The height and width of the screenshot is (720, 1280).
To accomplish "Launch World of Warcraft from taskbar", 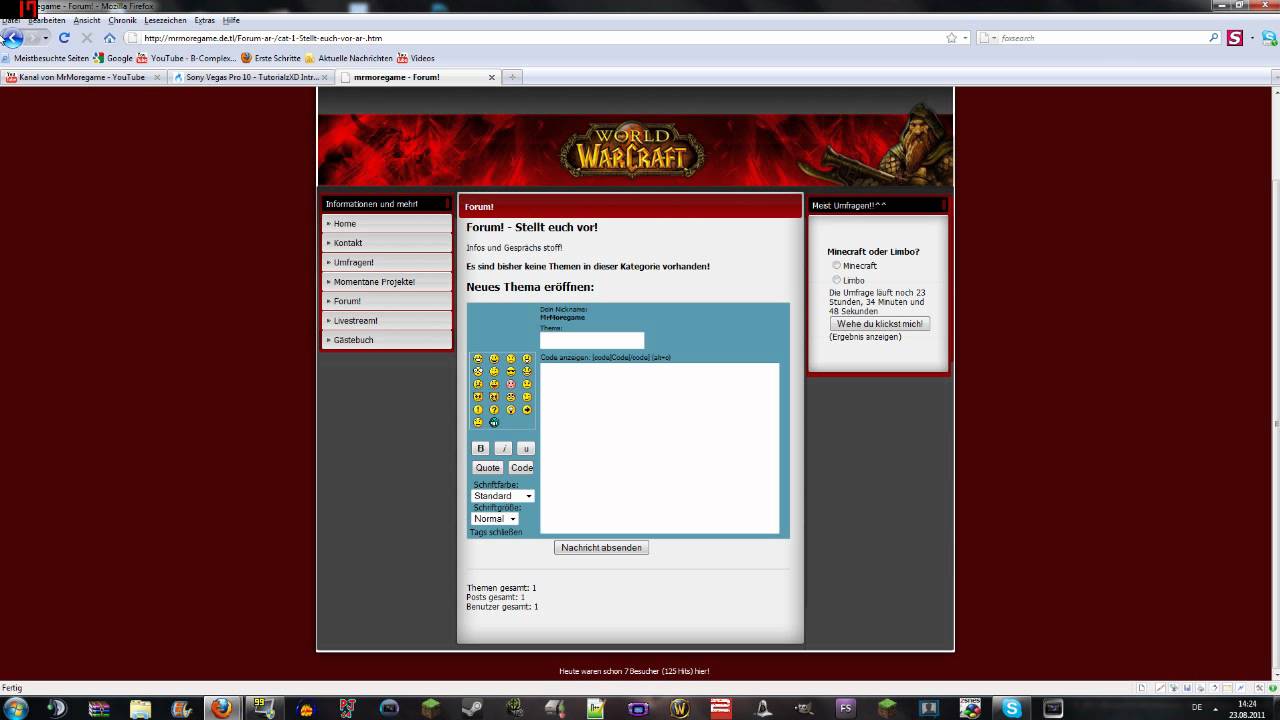I will click(x=680, y=708).
